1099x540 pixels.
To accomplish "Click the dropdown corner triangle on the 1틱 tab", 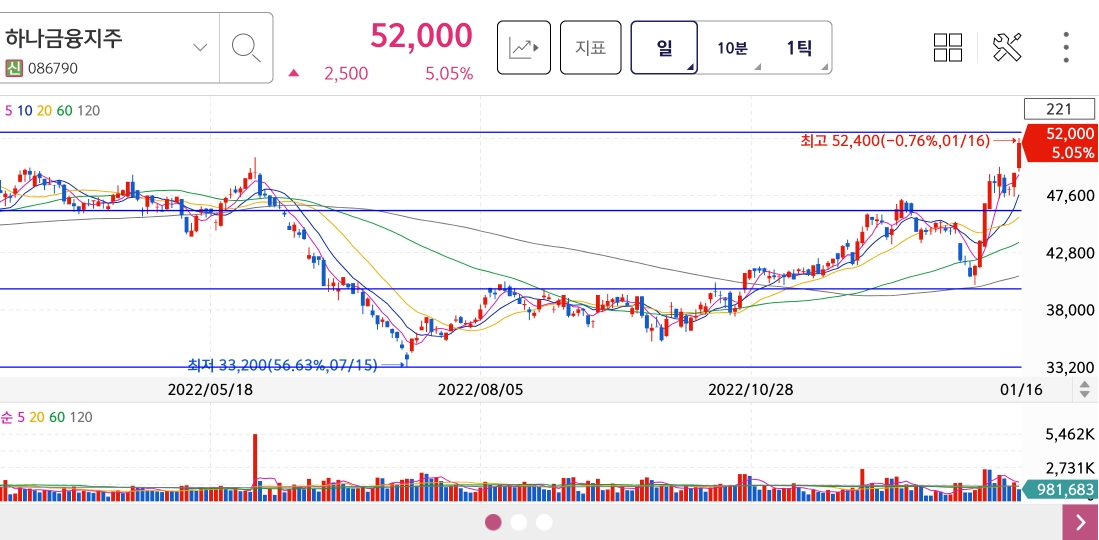I will click(x=825, y=67).
